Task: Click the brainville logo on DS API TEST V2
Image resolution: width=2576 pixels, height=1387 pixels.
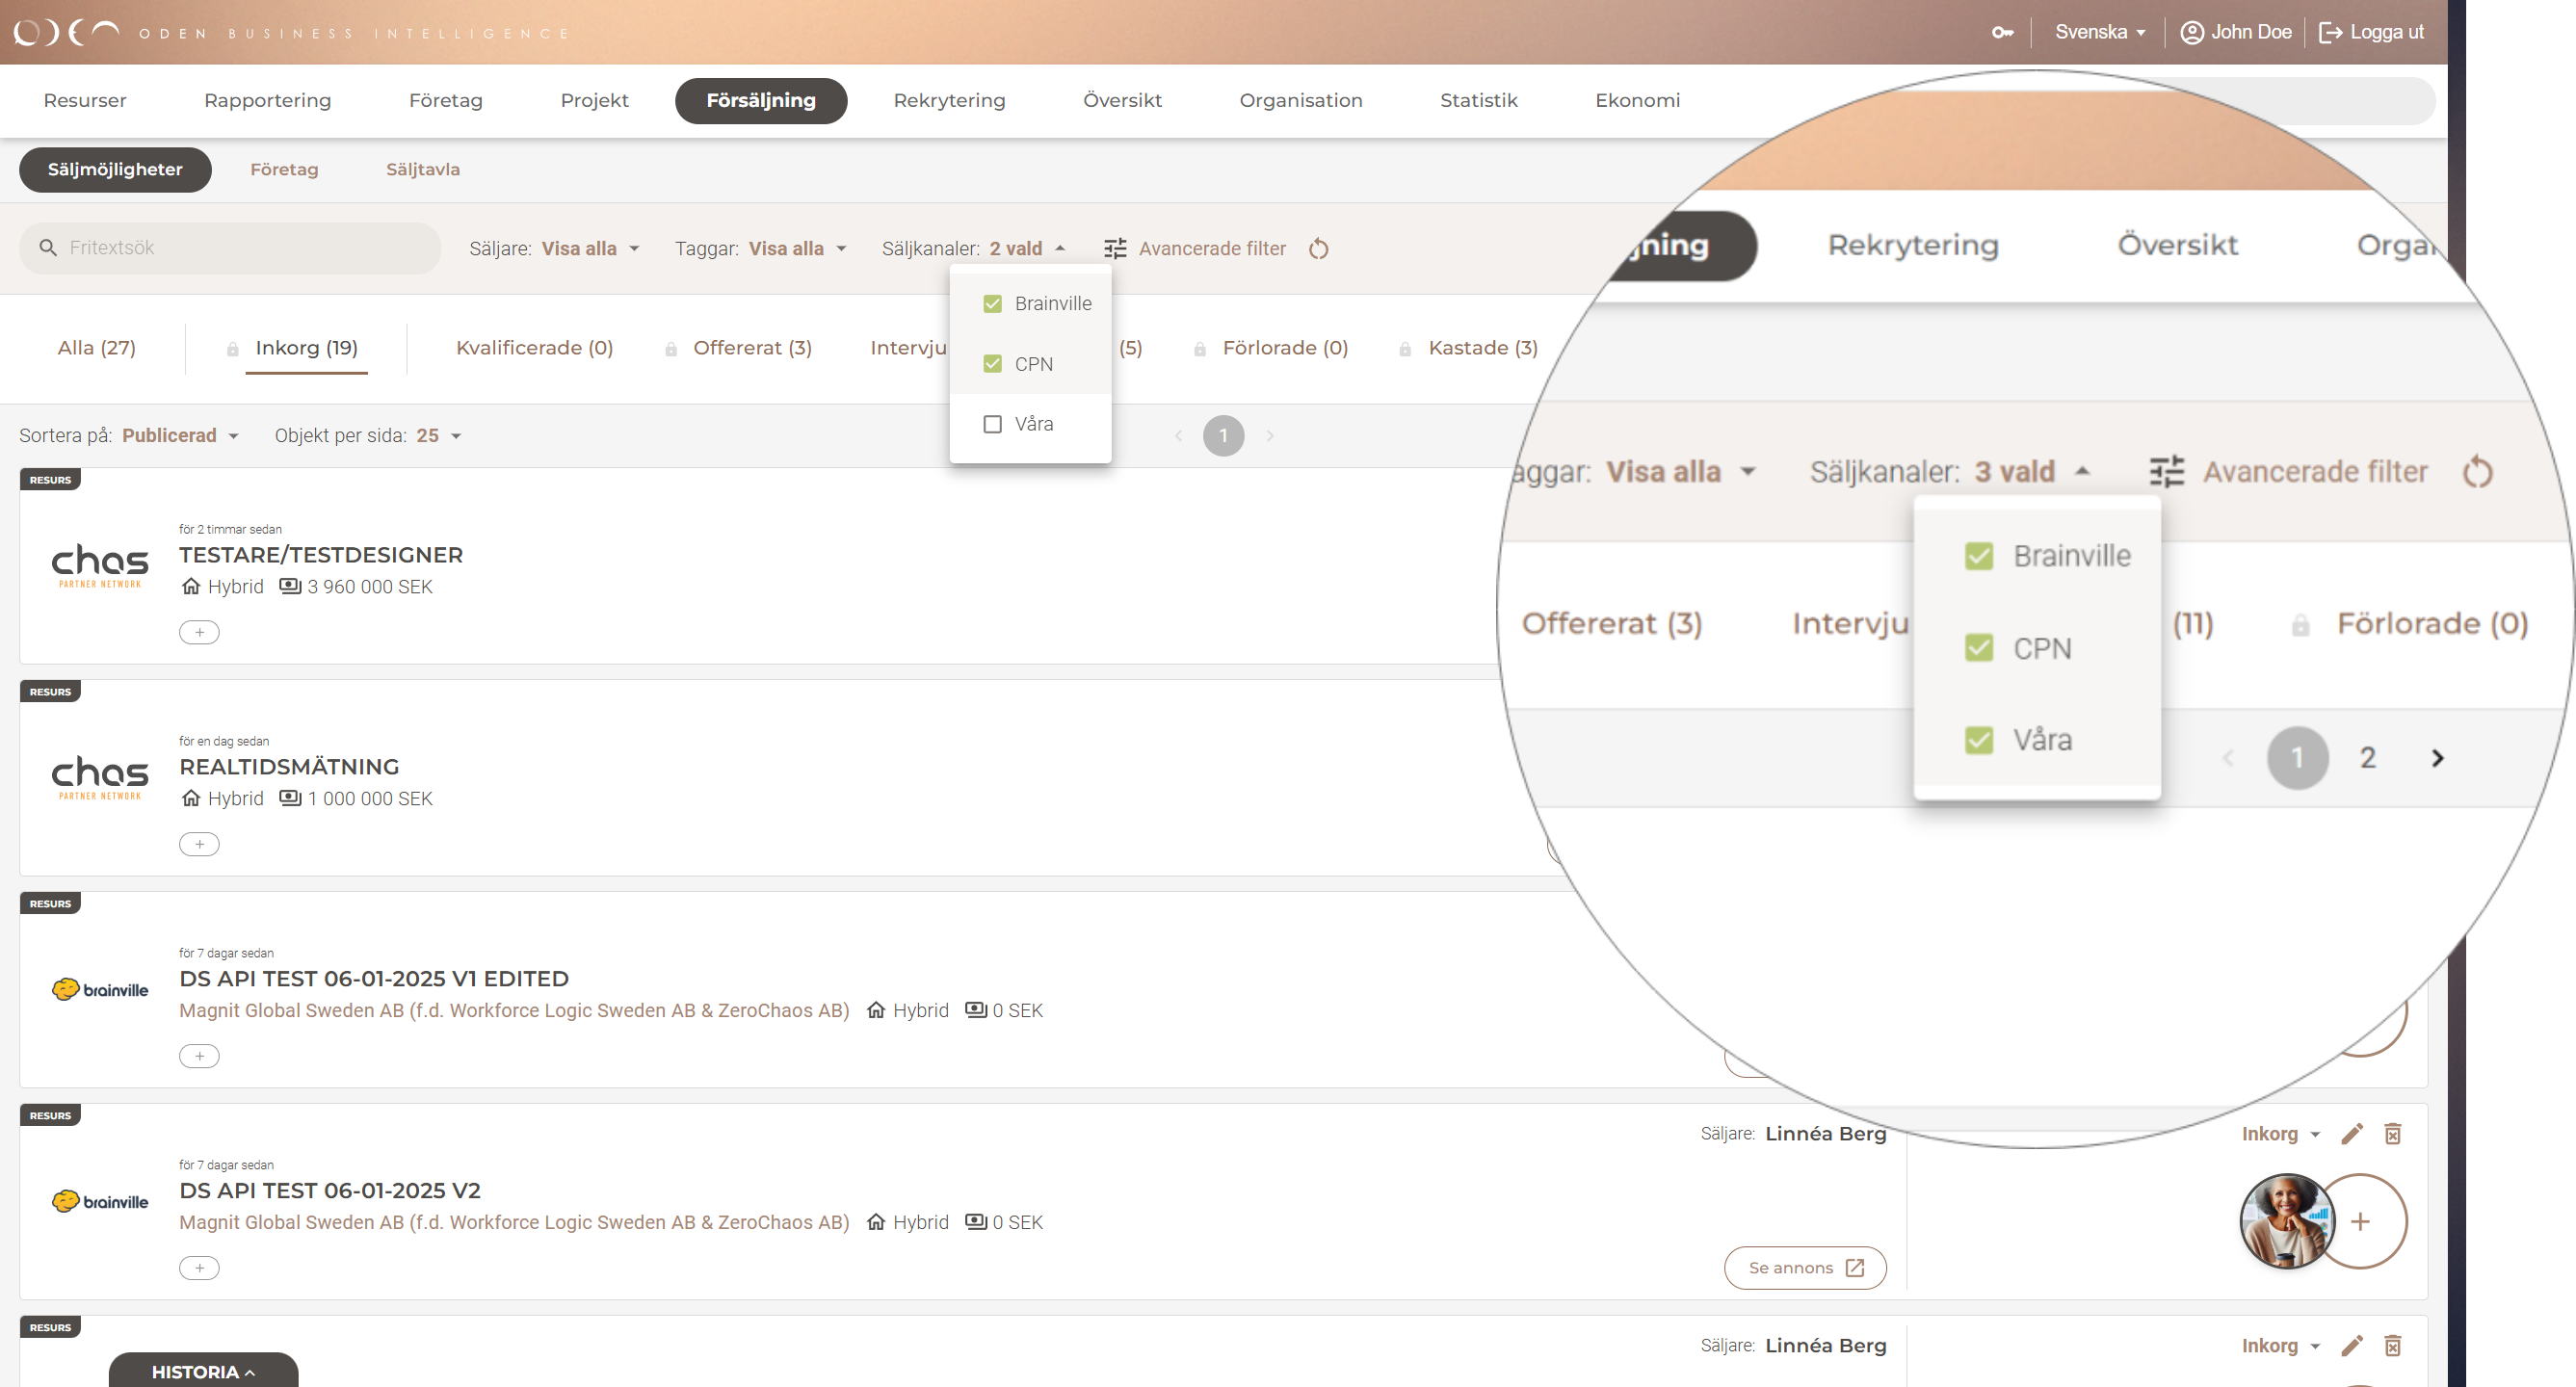Action: click(x=100, y=1201)
